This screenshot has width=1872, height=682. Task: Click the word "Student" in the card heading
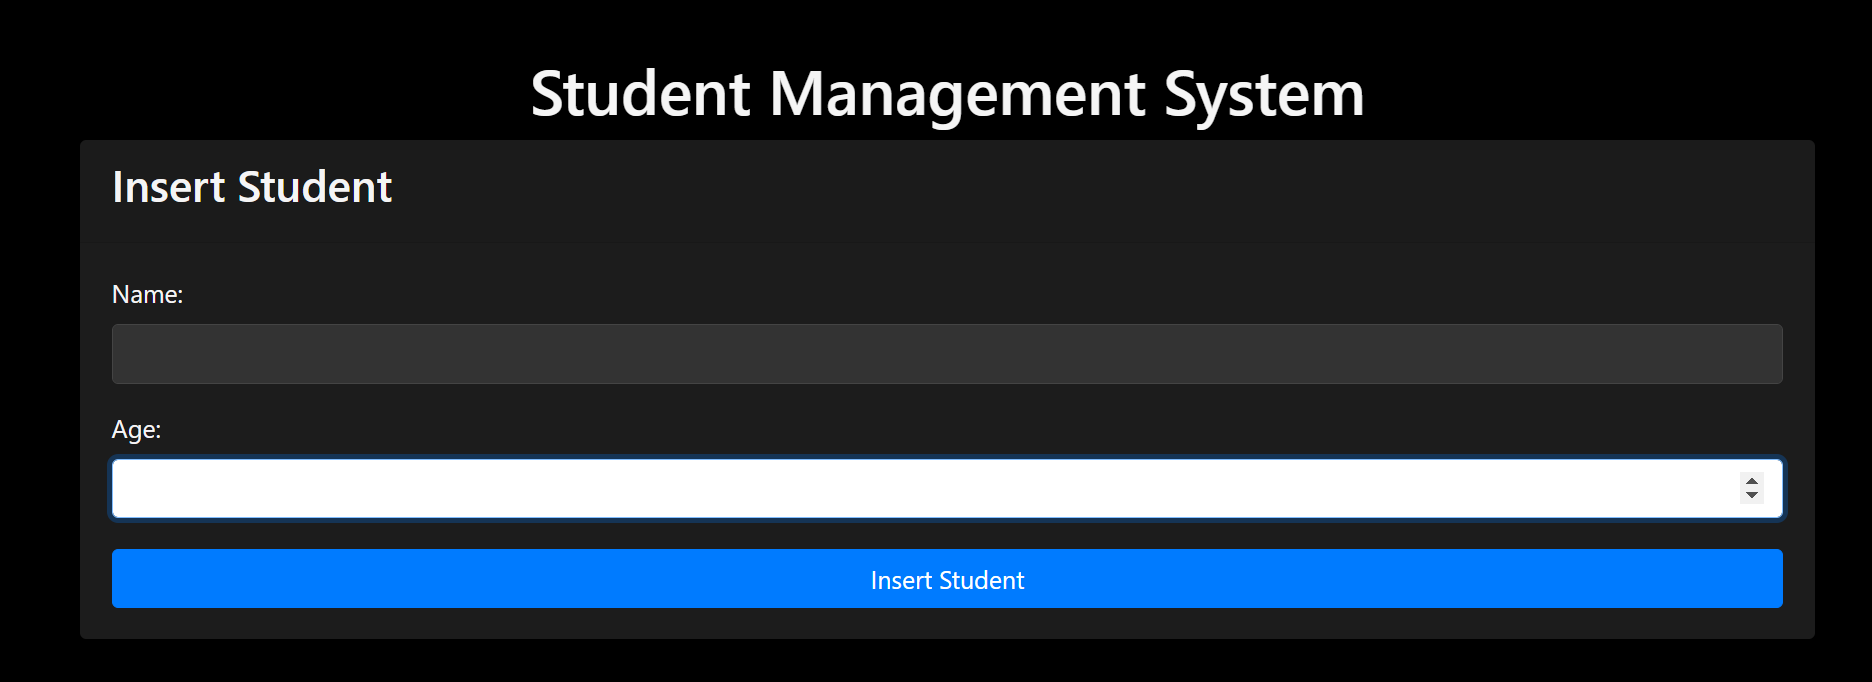coord(315,187)
